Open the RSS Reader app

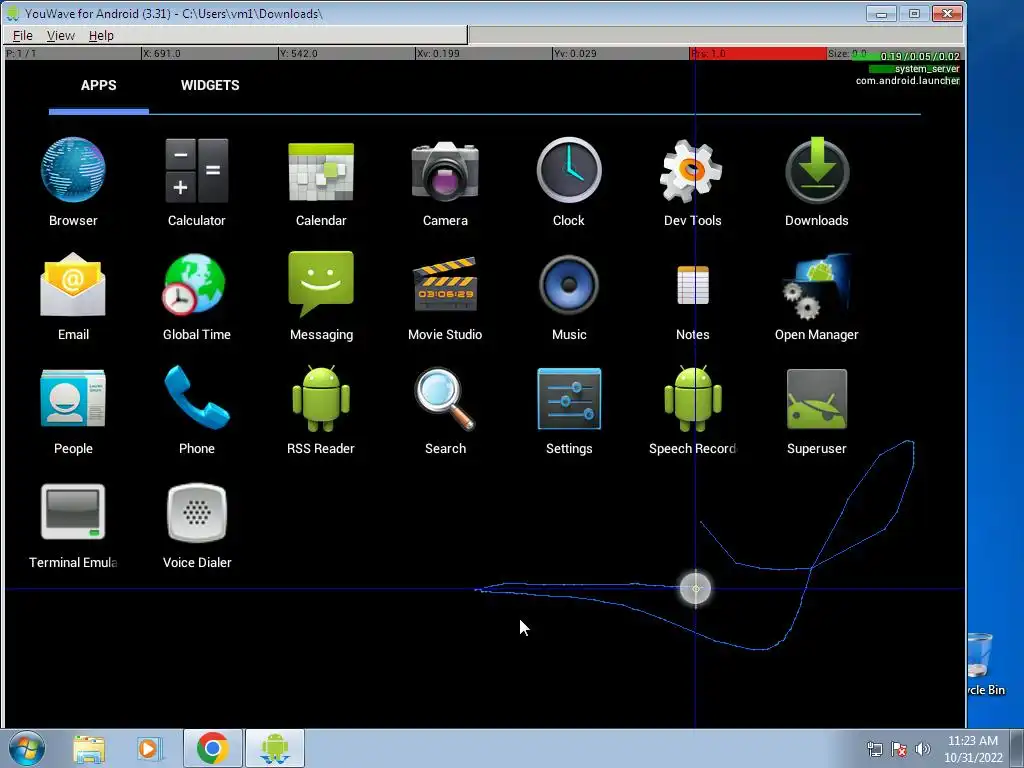(321, 411)
